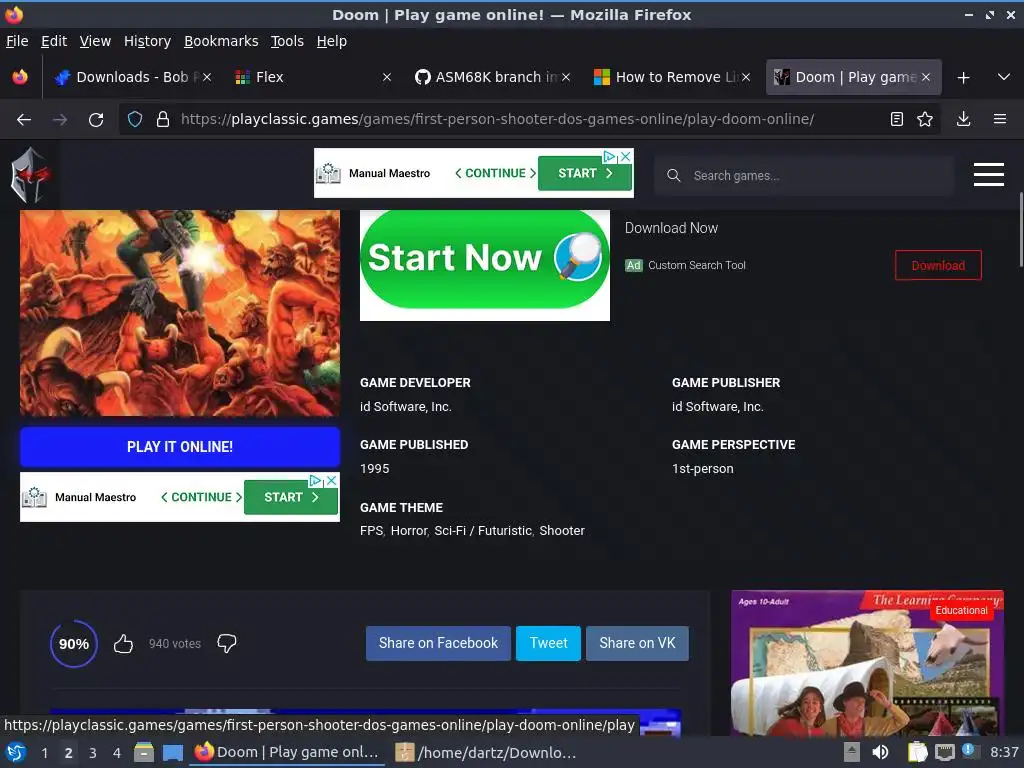Open AdChoices on the lower banner
The height and width of the screenshot is (768, 1024).
(315, 481)
